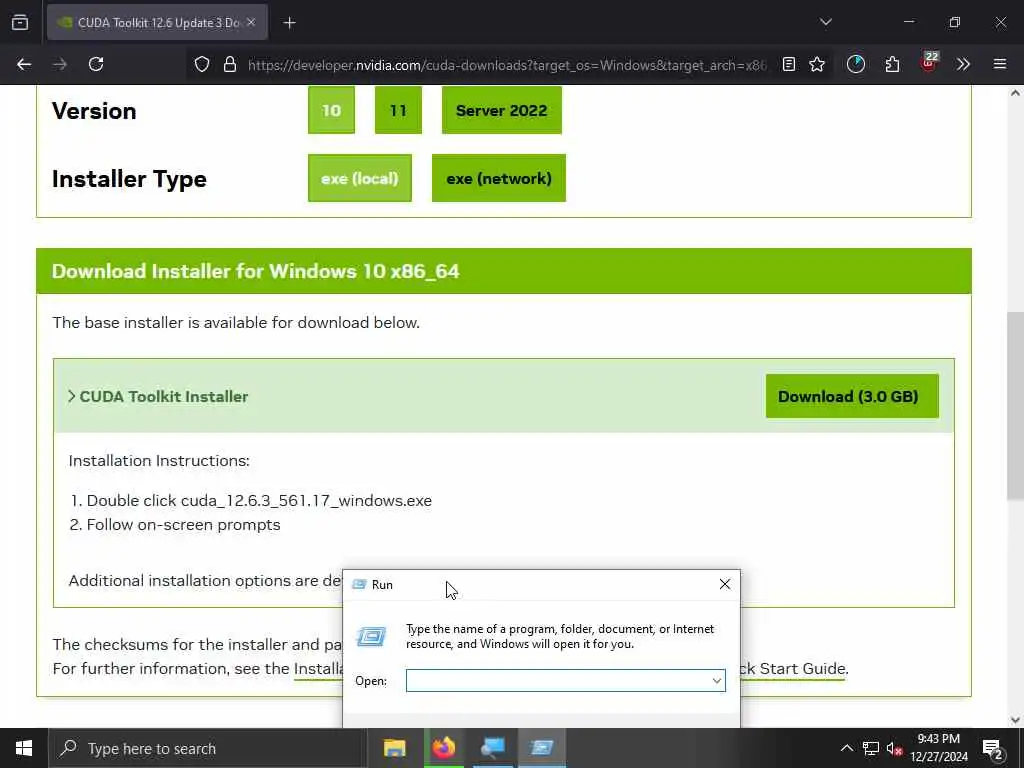This screenshot has height=768, width=1024.
Task: Click the installer filename cuda_12.6.3_561.17_windows.exe
Action: pyautogui.click(x=306, y=500)
